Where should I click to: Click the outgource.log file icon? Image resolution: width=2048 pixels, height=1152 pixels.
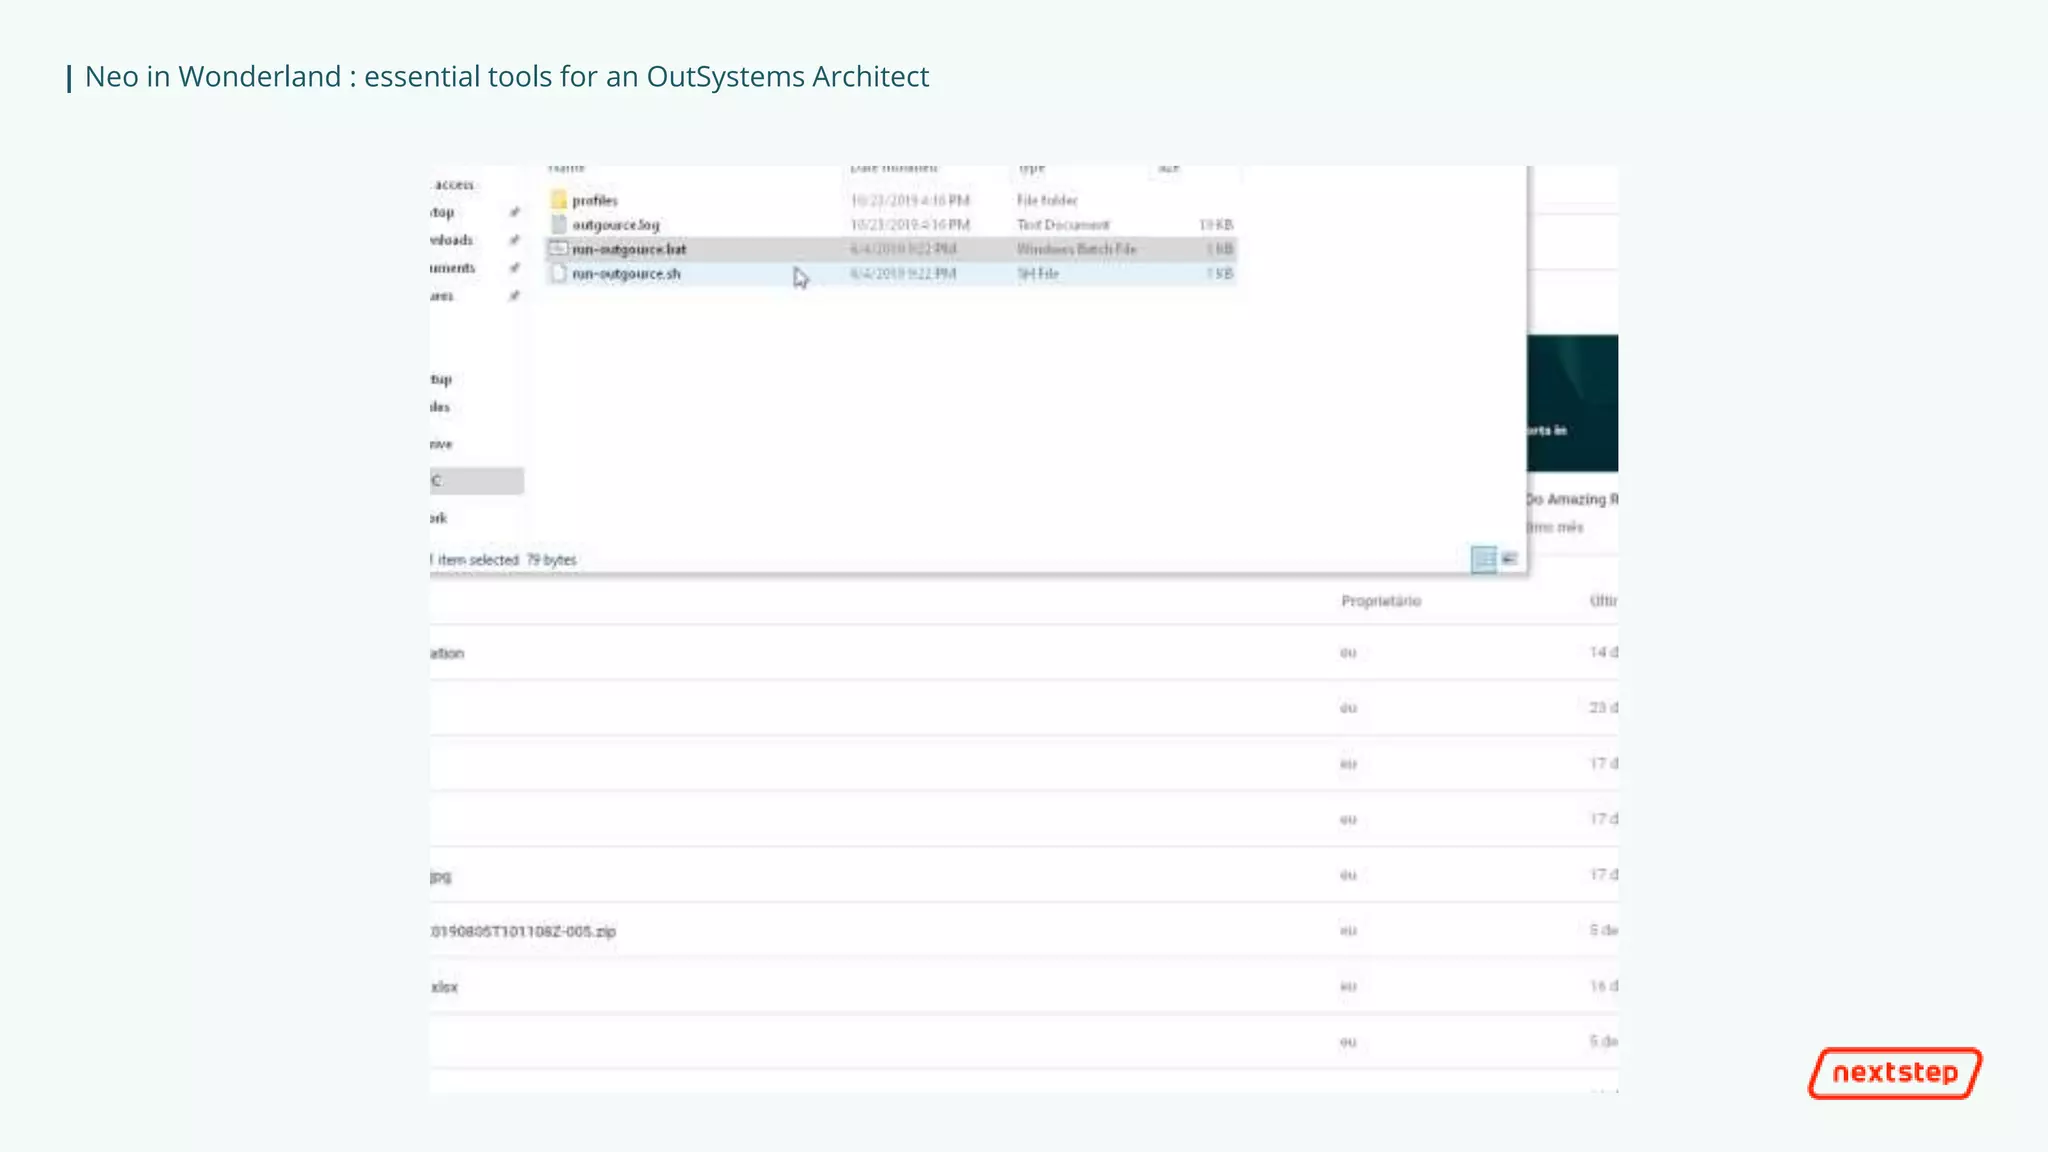click(559, 225)
